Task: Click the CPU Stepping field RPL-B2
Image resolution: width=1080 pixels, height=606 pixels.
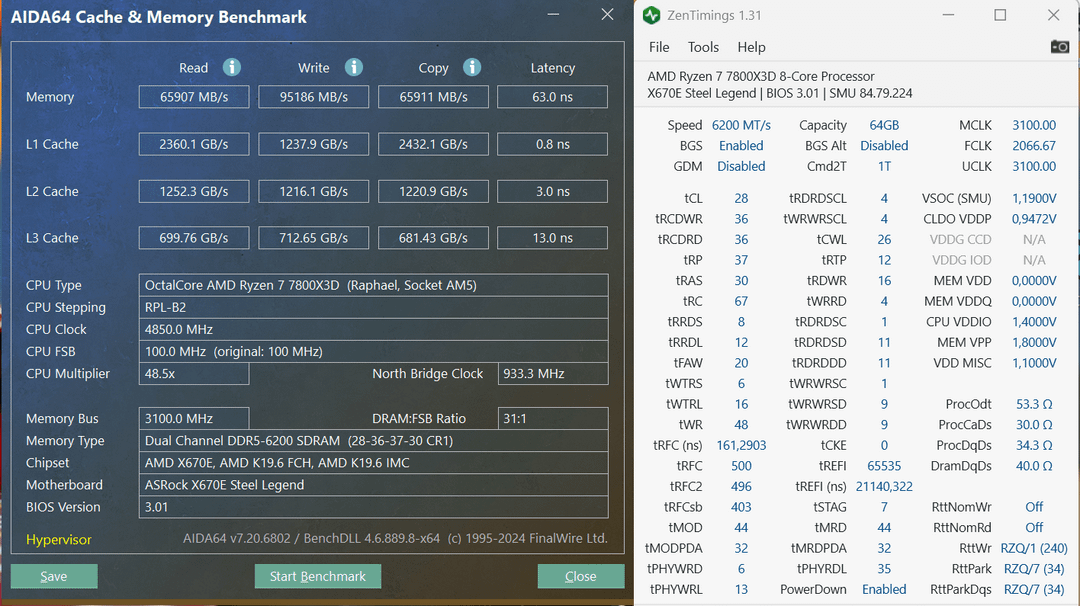Action: pos(373,307)
